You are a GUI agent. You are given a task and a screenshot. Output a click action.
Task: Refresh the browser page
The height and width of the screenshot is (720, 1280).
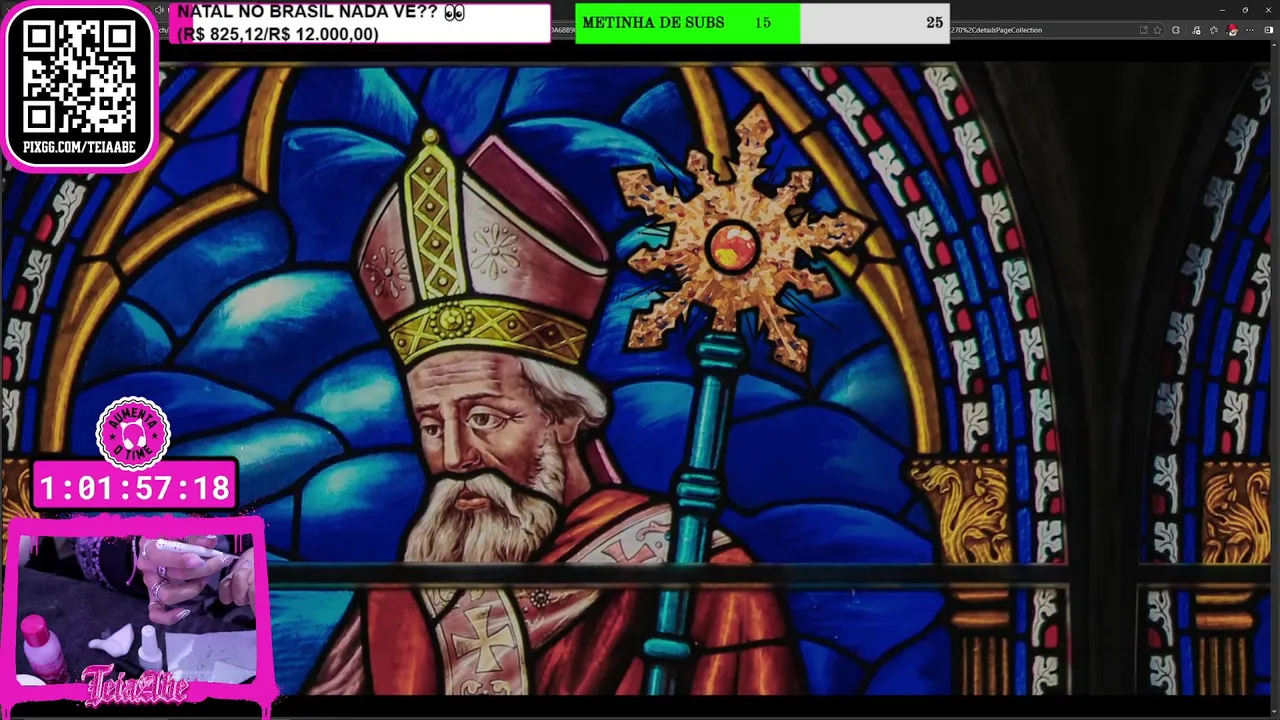point(1176,30)
